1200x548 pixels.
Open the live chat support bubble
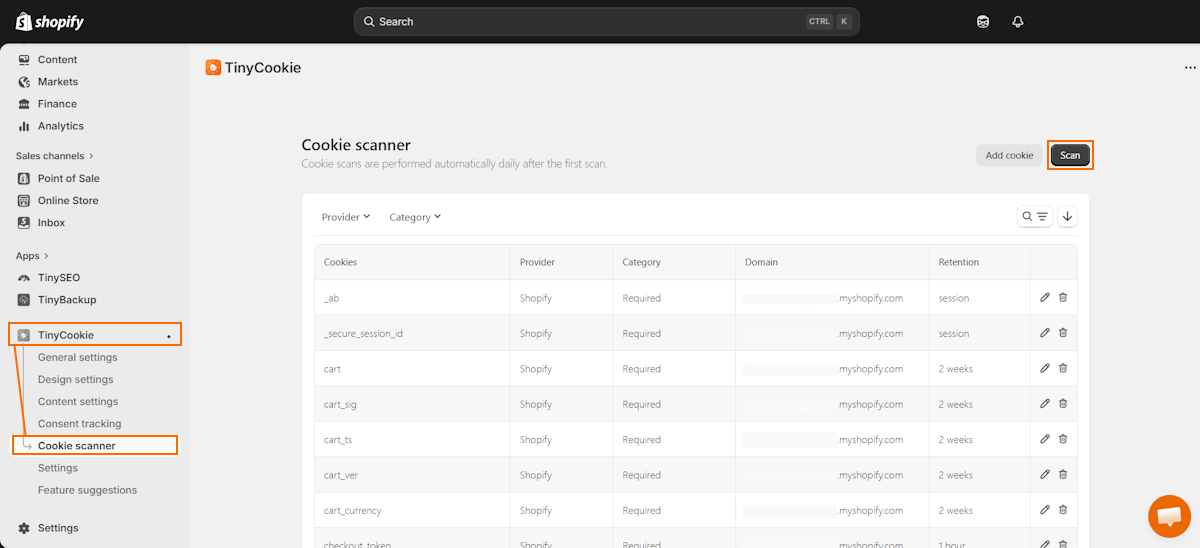1169,516
